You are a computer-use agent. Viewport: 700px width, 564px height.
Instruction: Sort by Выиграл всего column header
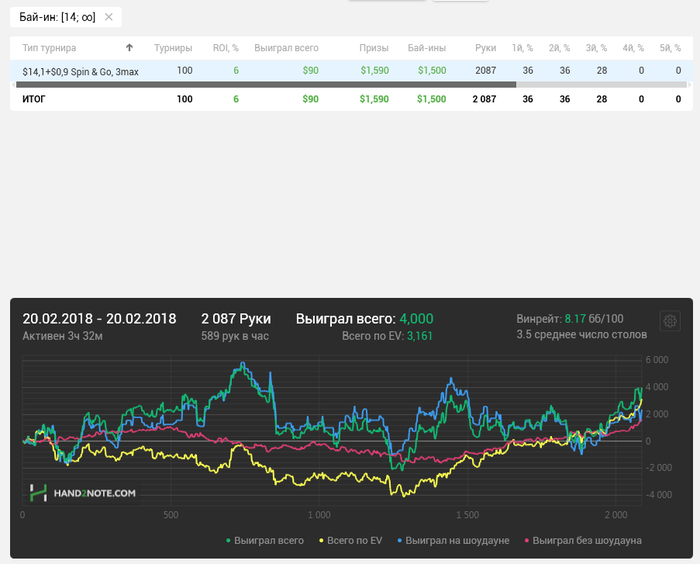coord(286,47)
